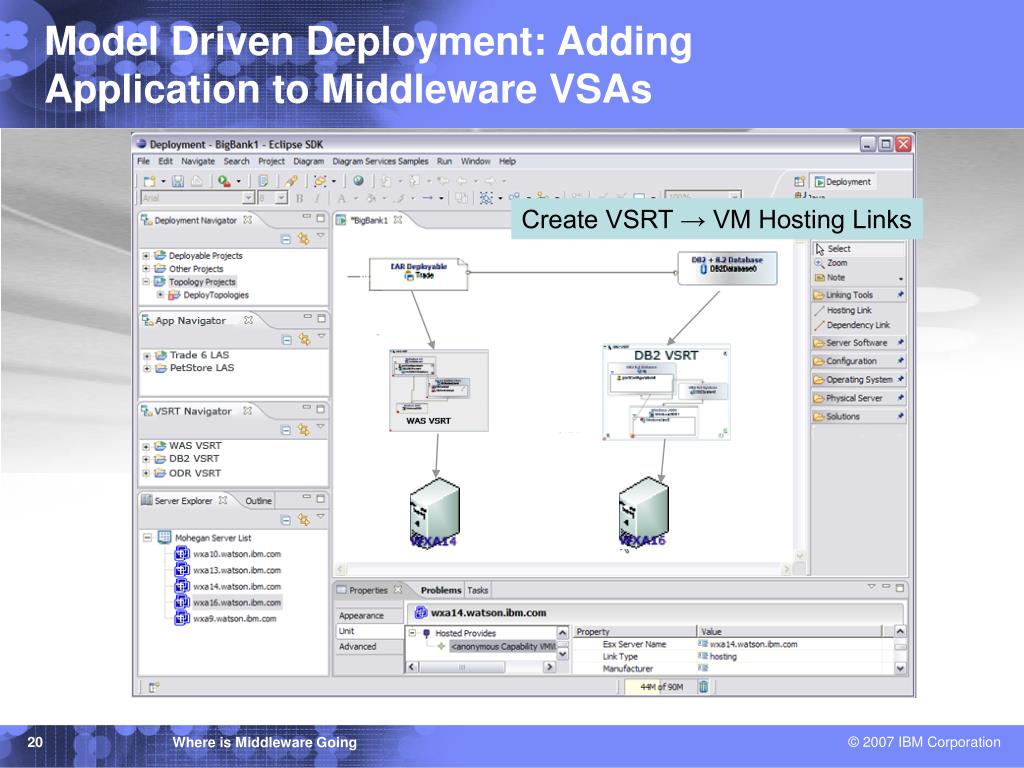
Task: Expand the Trade 6 LAS node
Action: click(147, 356)
